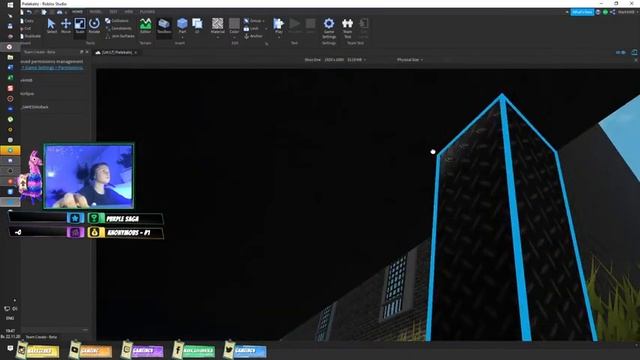Click the webcam overlay thumbnail

coord(89,176)
